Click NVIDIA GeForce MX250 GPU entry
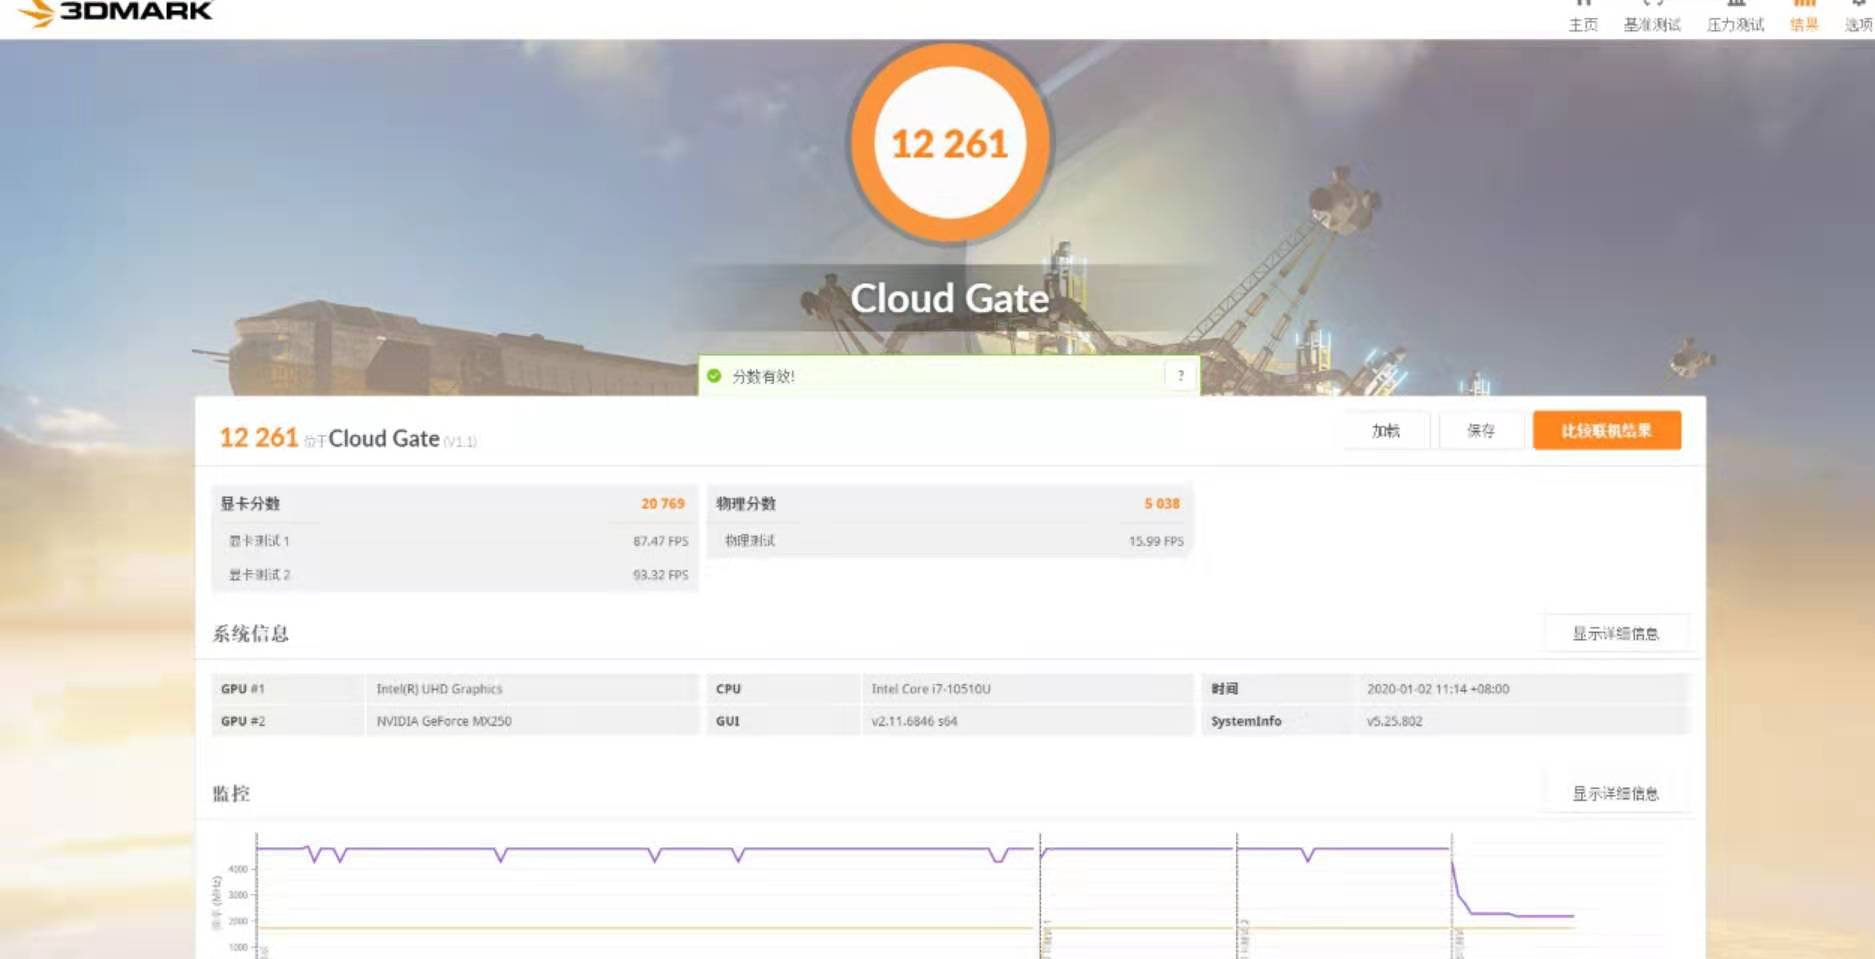This screenshot has width=1875, height=959. 444,721
